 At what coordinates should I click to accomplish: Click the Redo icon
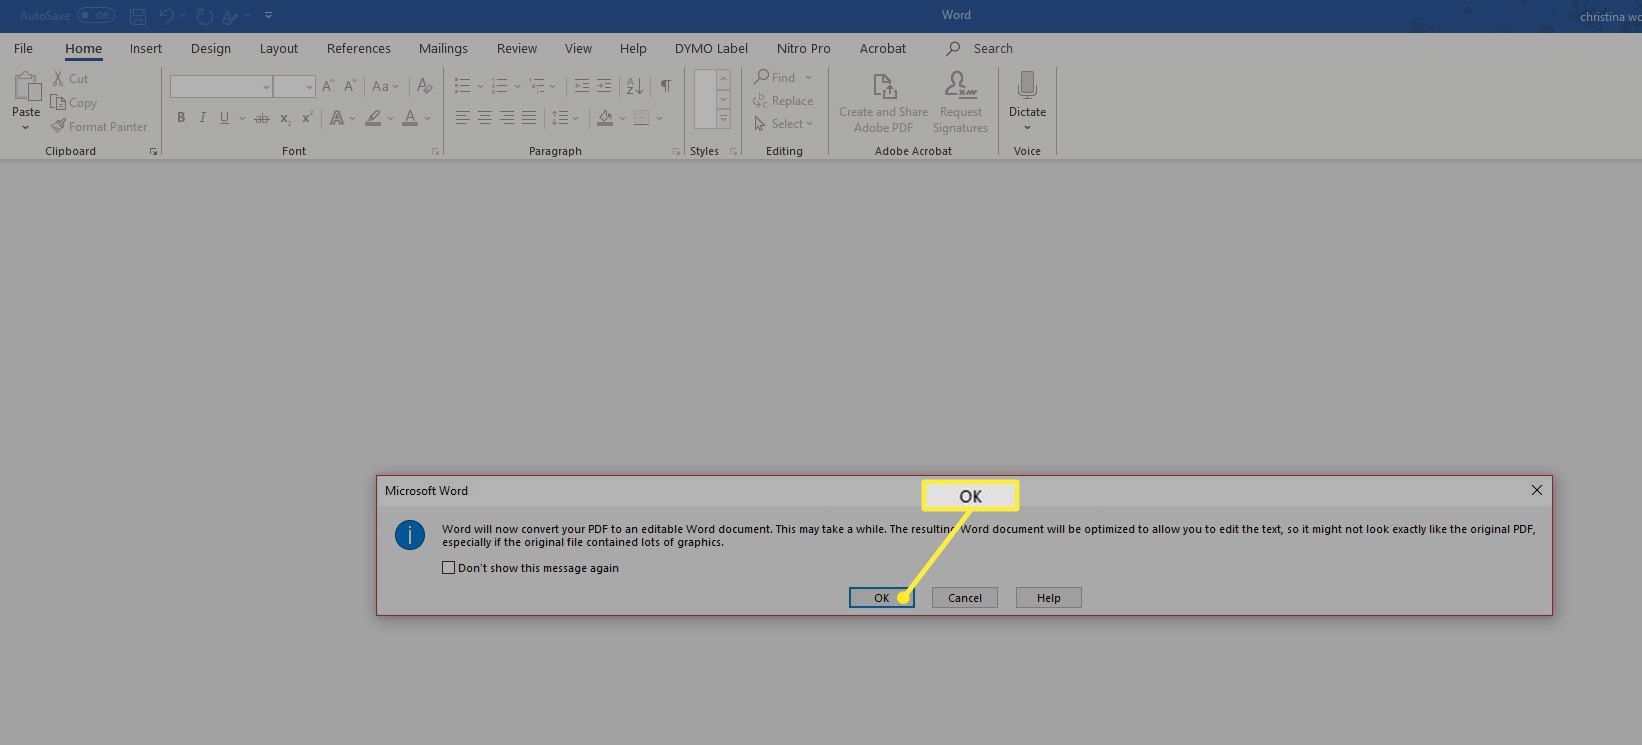coord(205,16)
